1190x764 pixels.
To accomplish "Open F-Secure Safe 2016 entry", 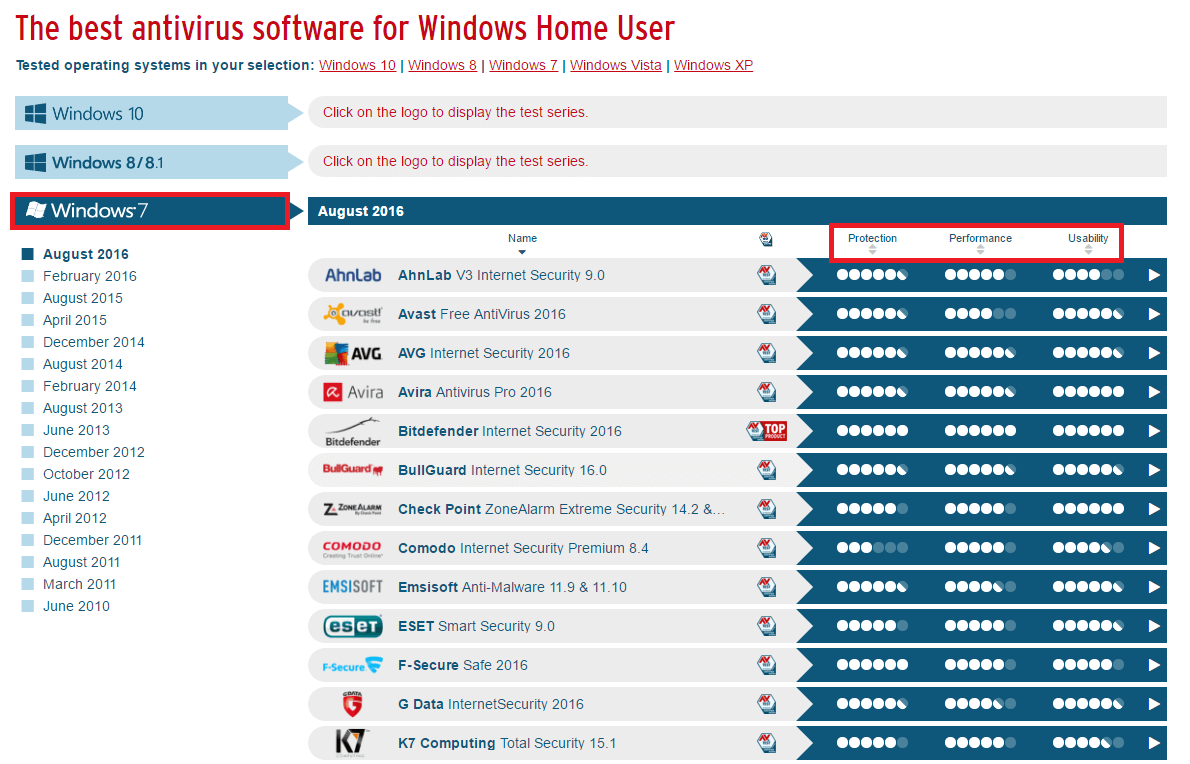I will [463, 665].
